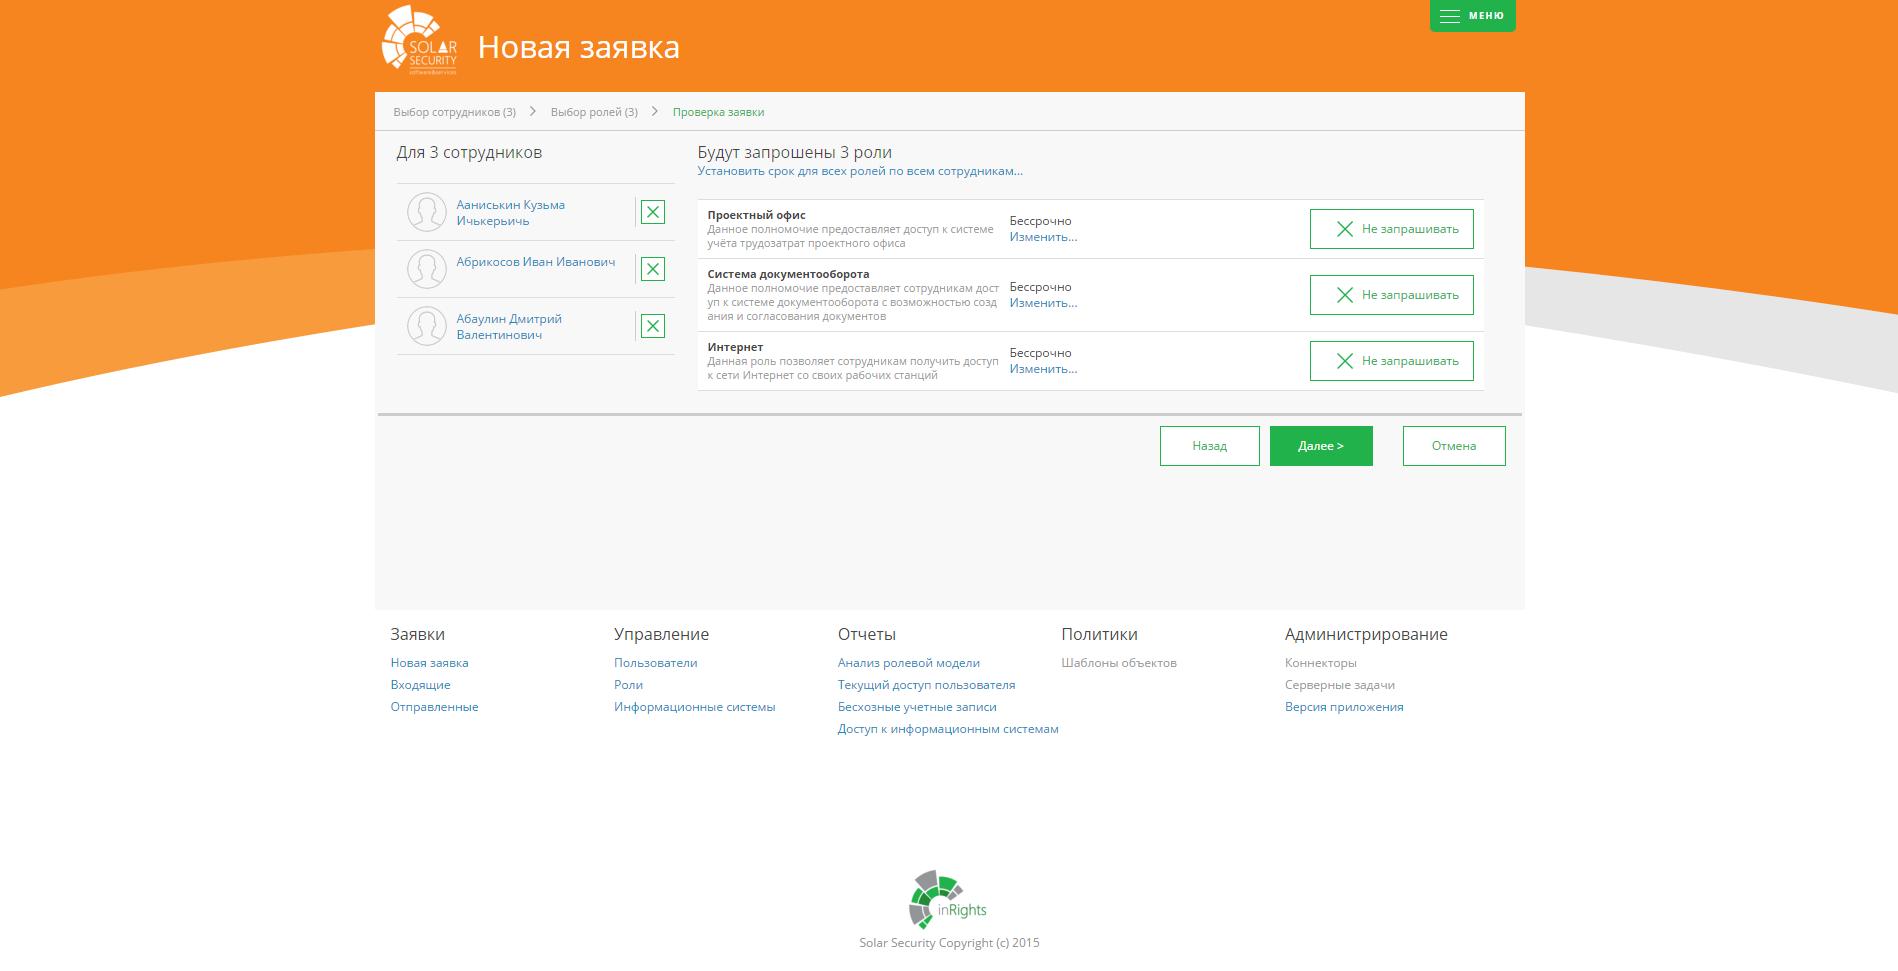Image resolution: width=1898 pixels, height=971 pixels.
Task: Open the green hamburger menu
Action: coord(1472,16)
